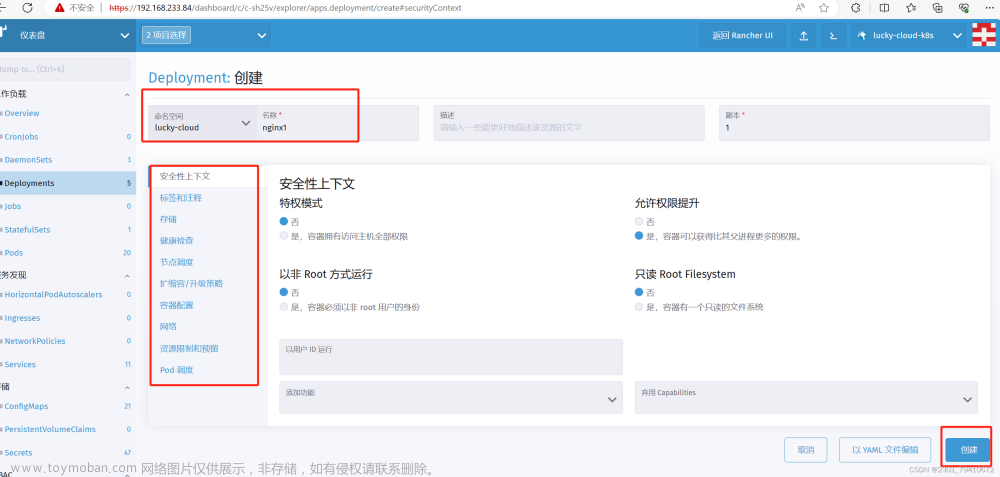Image resolution: width=1000 pixels, height=477 pixels.
Task: Select 否 for 特权模式
Action: pyautogui.click(x=284, y=221)
